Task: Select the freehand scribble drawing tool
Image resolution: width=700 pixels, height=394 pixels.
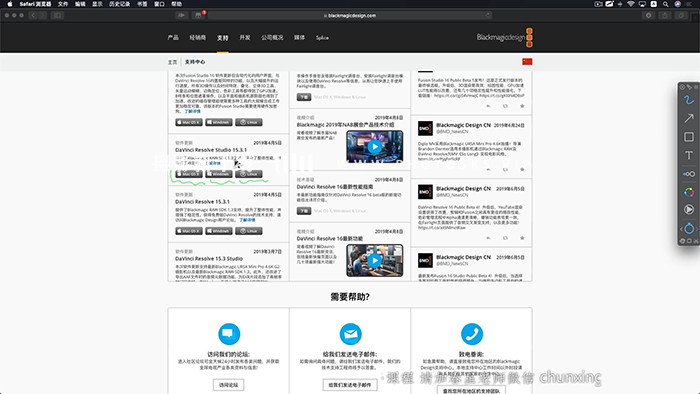Action: pos(689,100)
